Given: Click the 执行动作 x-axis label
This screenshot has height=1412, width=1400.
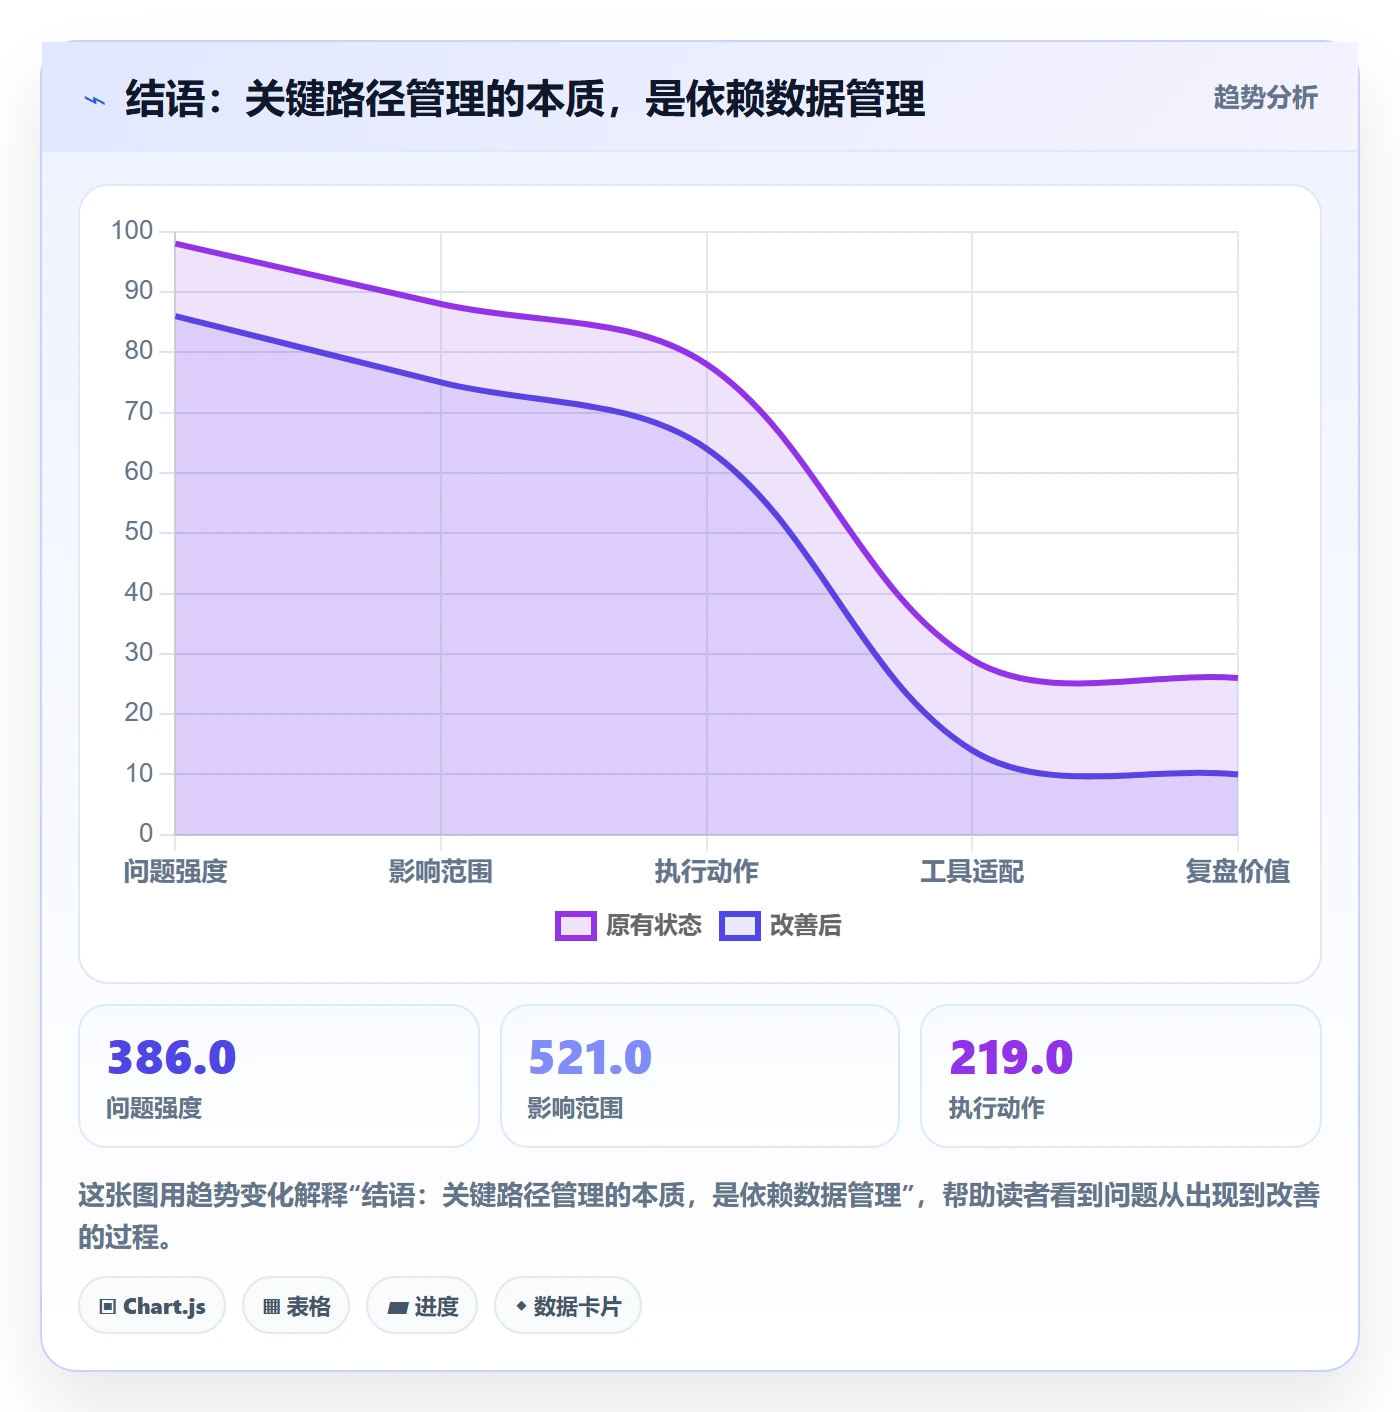Looking at the screenshot, I should (x=707, y=872).
